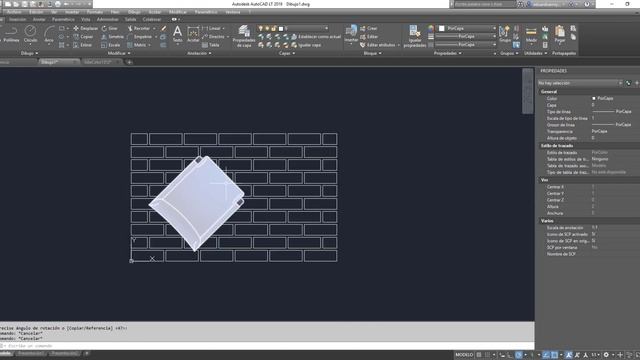Switch to the Vista ribbon tab

pos(85,19)
